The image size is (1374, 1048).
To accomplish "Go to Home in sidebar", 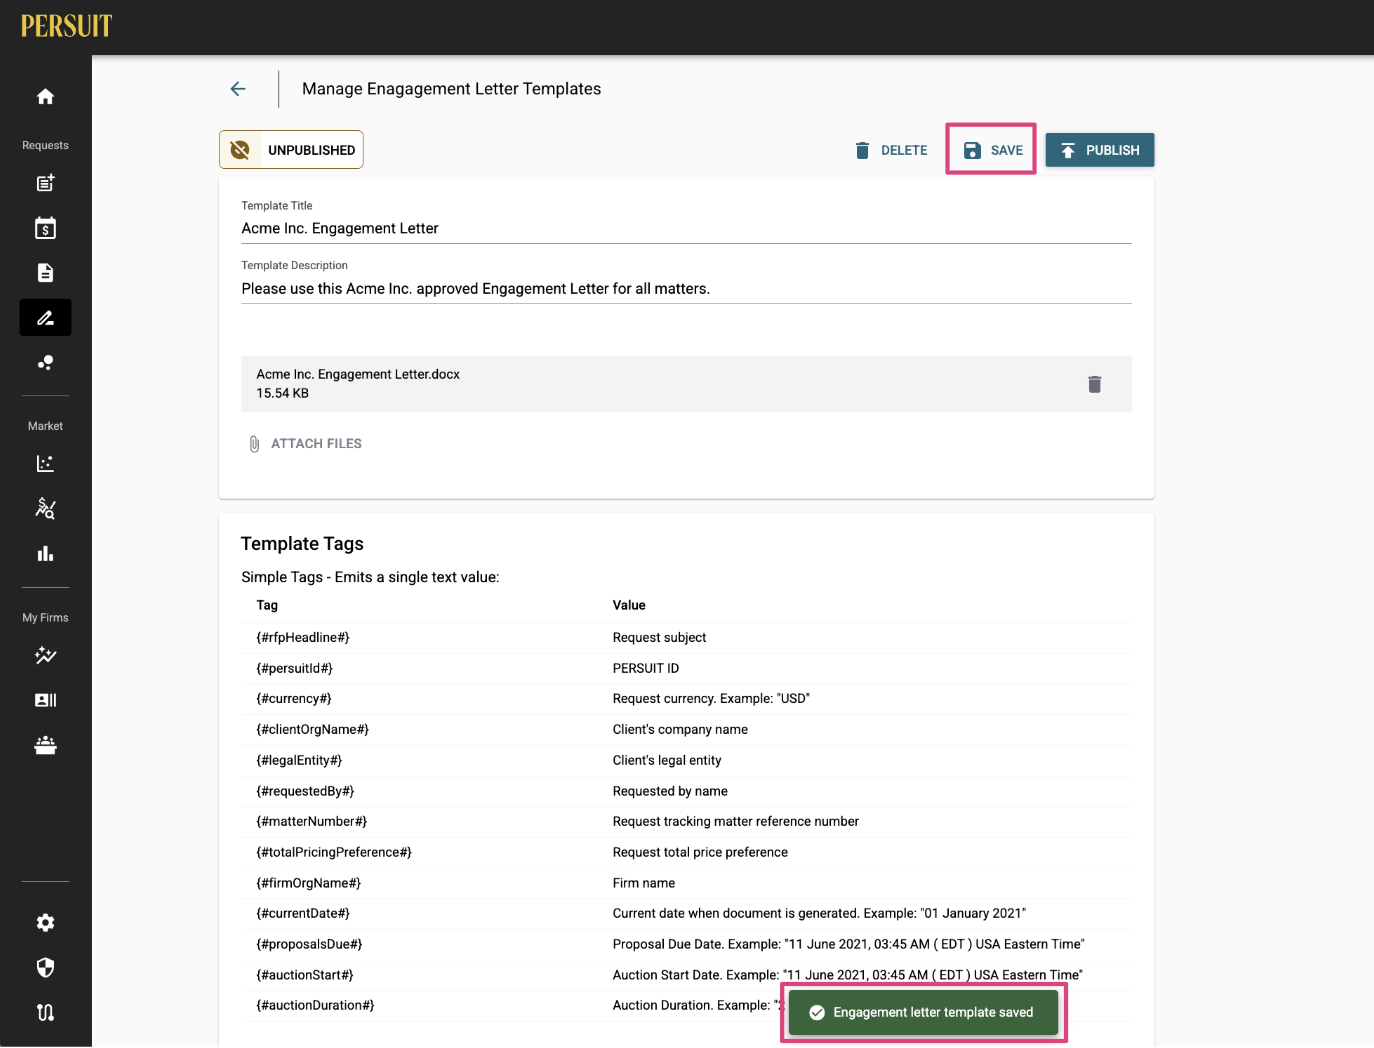I will (x=45, y=97).
